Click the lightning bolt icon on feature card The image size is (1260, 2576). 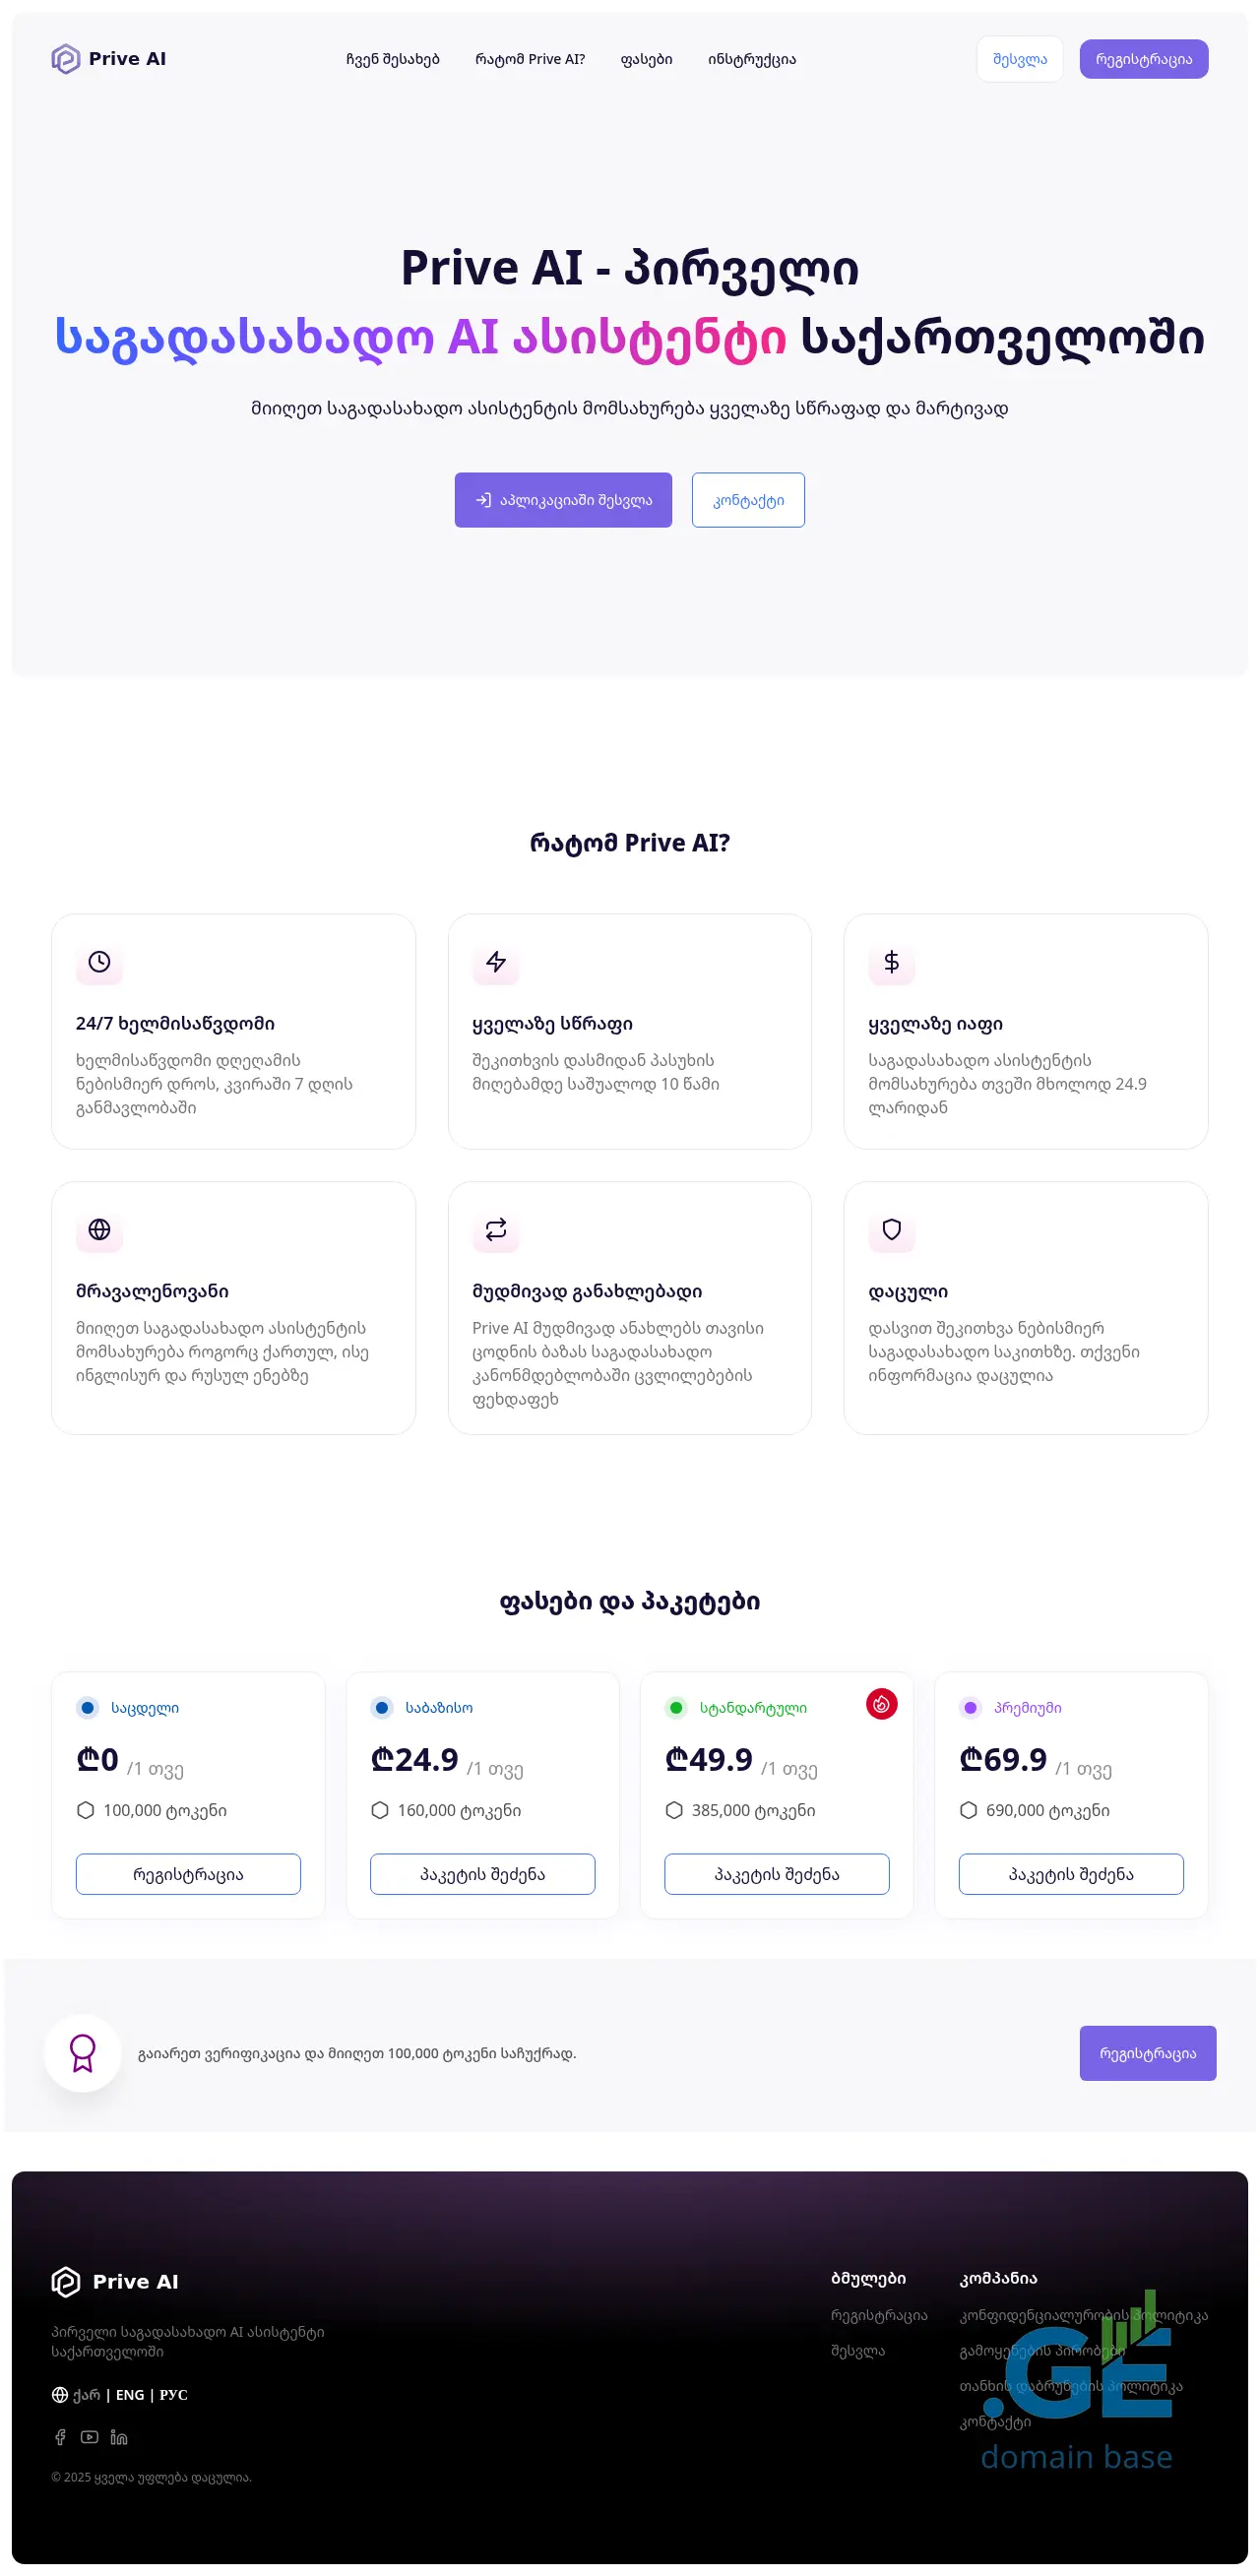pos(496,962)
